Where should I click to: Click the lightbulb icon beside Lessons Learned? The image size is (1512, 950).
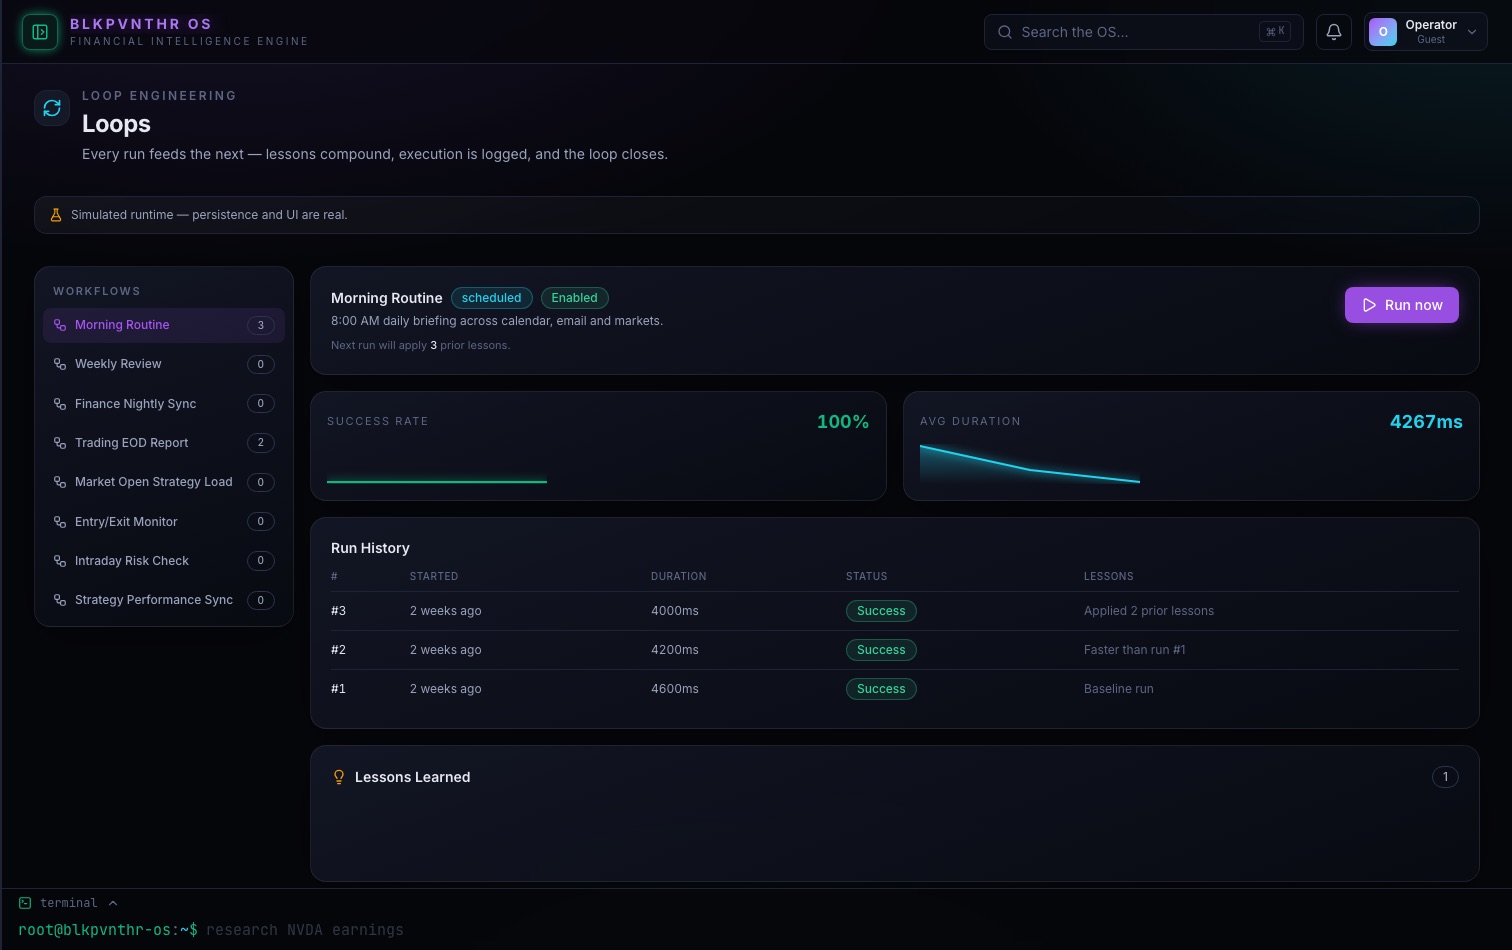[x=339, y=777]
